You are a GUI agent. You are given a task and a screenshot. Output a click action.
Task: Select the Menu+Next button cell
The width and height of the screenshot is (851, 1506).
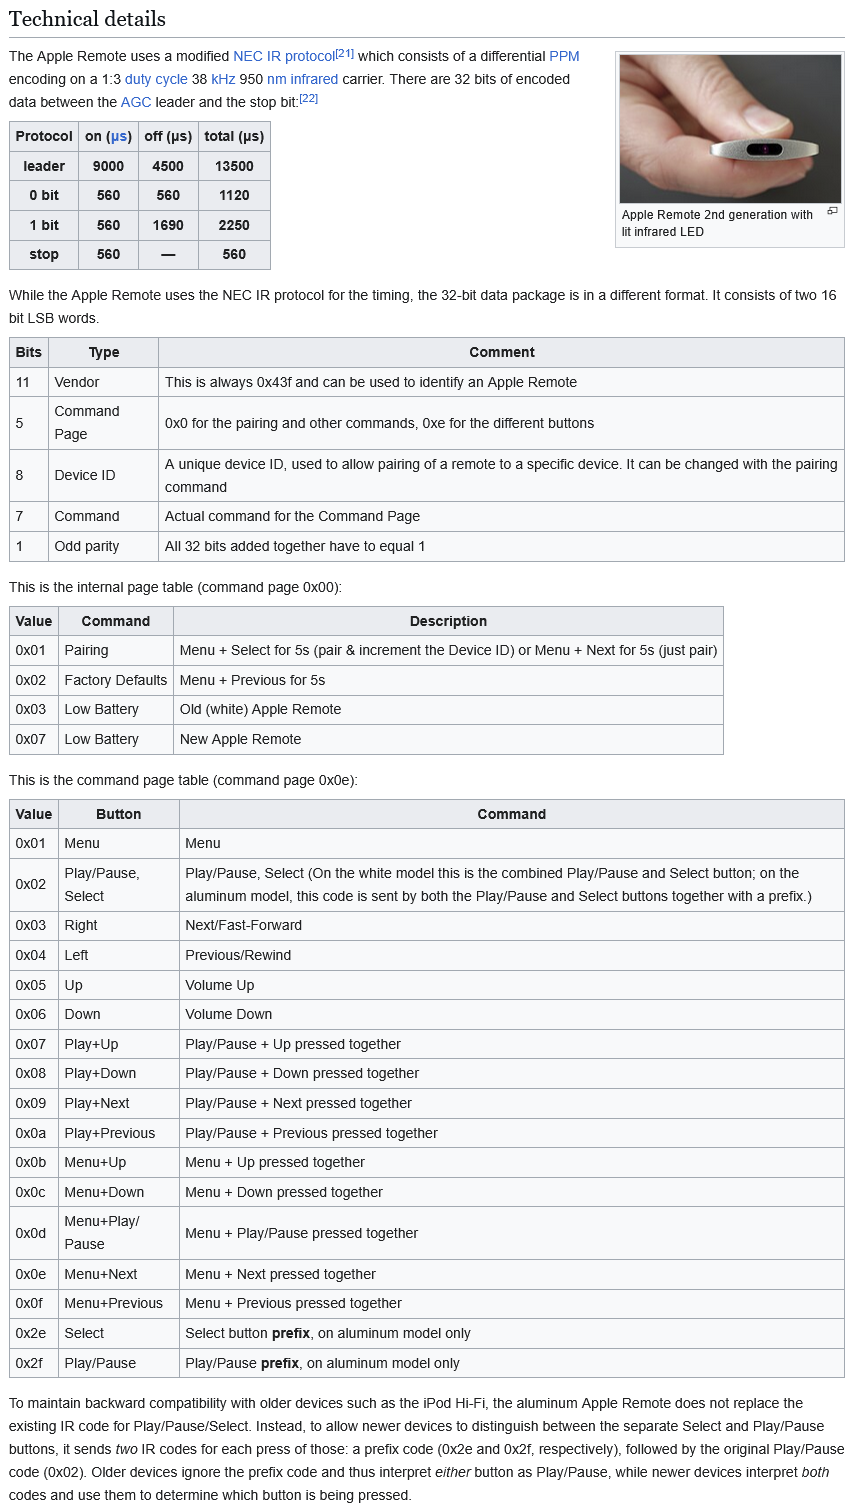[x=101, y=1274]
